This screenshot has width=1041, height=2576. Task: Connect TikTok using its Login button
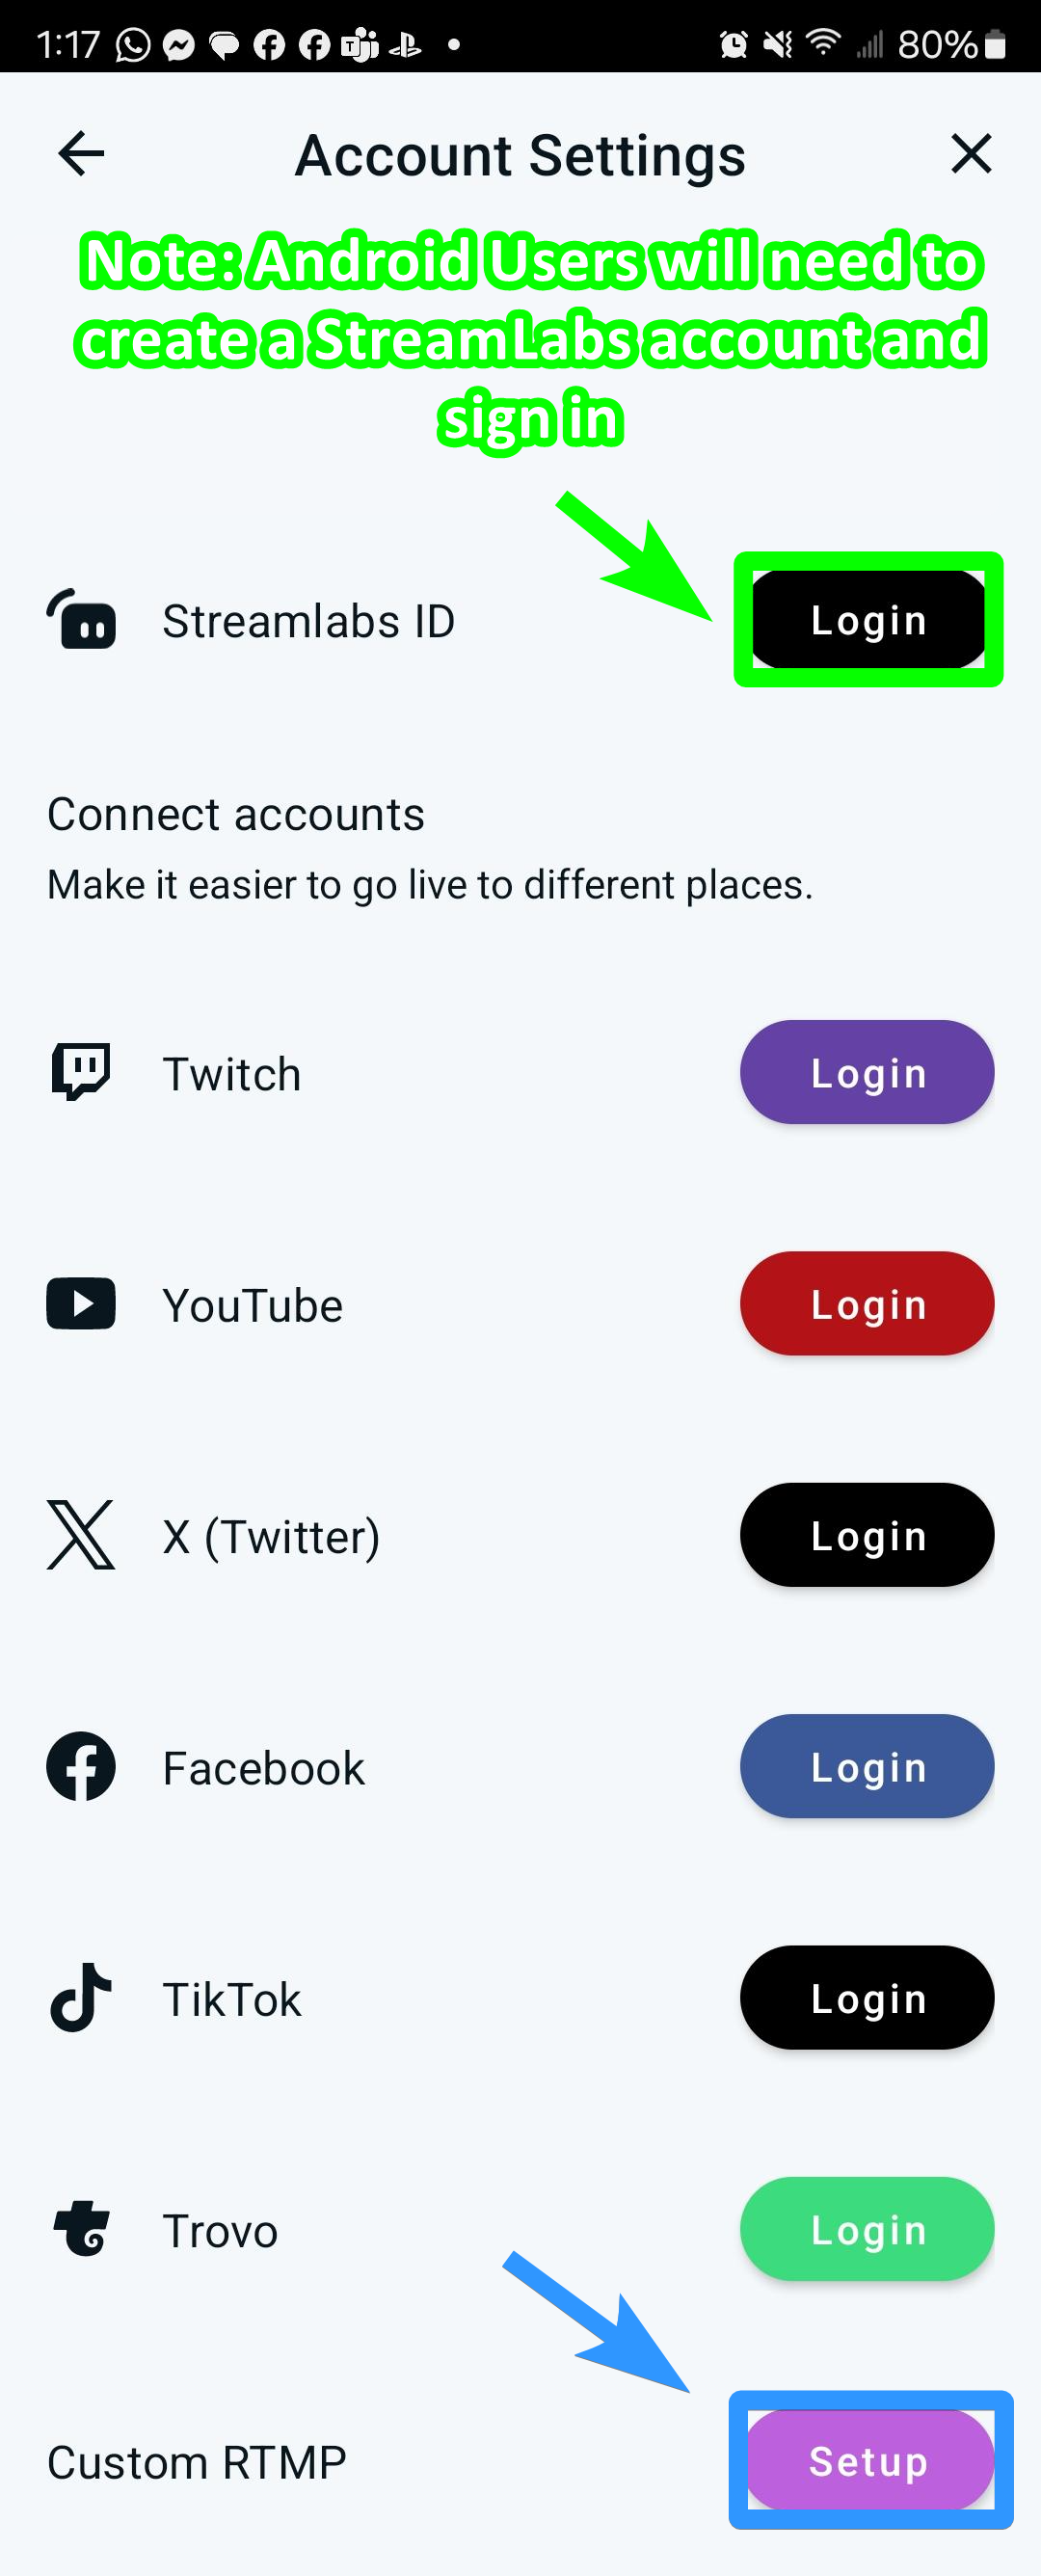click(867, 1998)
